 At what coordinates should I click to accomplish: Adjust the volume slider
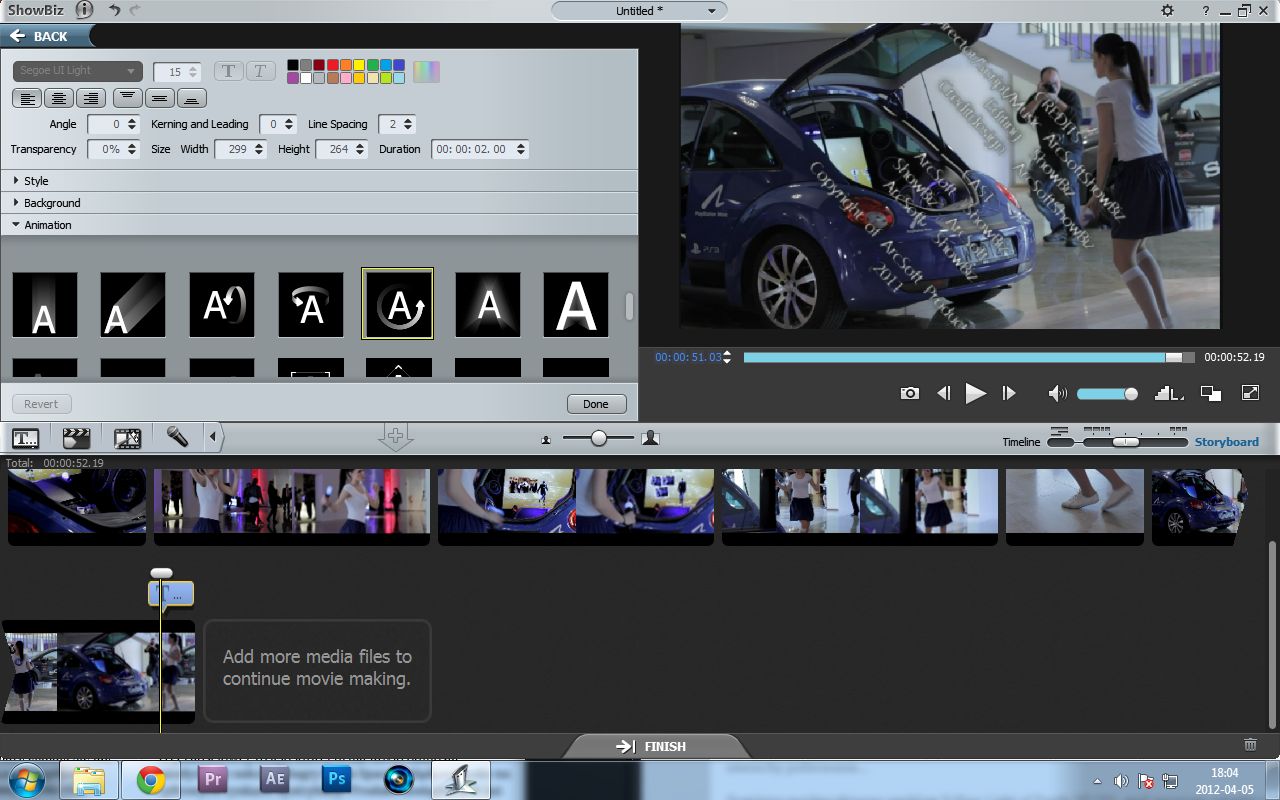pos(1107,394)
